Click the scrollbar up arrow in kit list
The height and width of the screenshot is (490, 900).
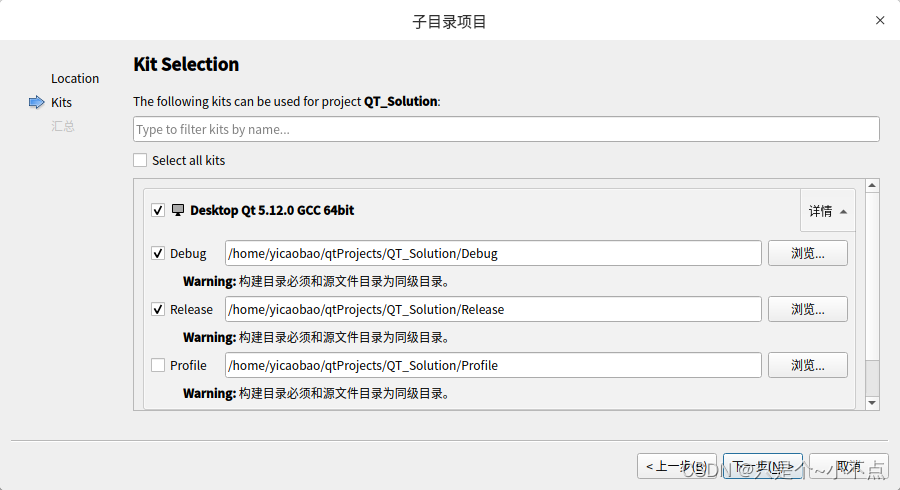872,186
